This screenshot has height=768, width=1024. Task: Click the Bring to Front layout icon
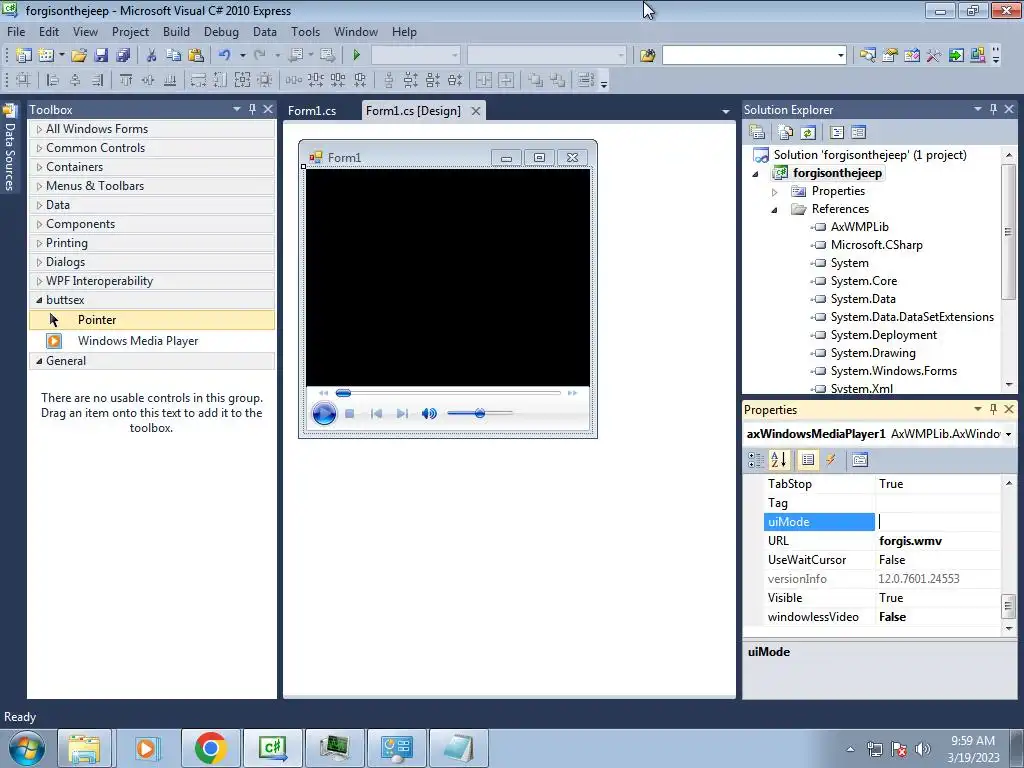535,80
